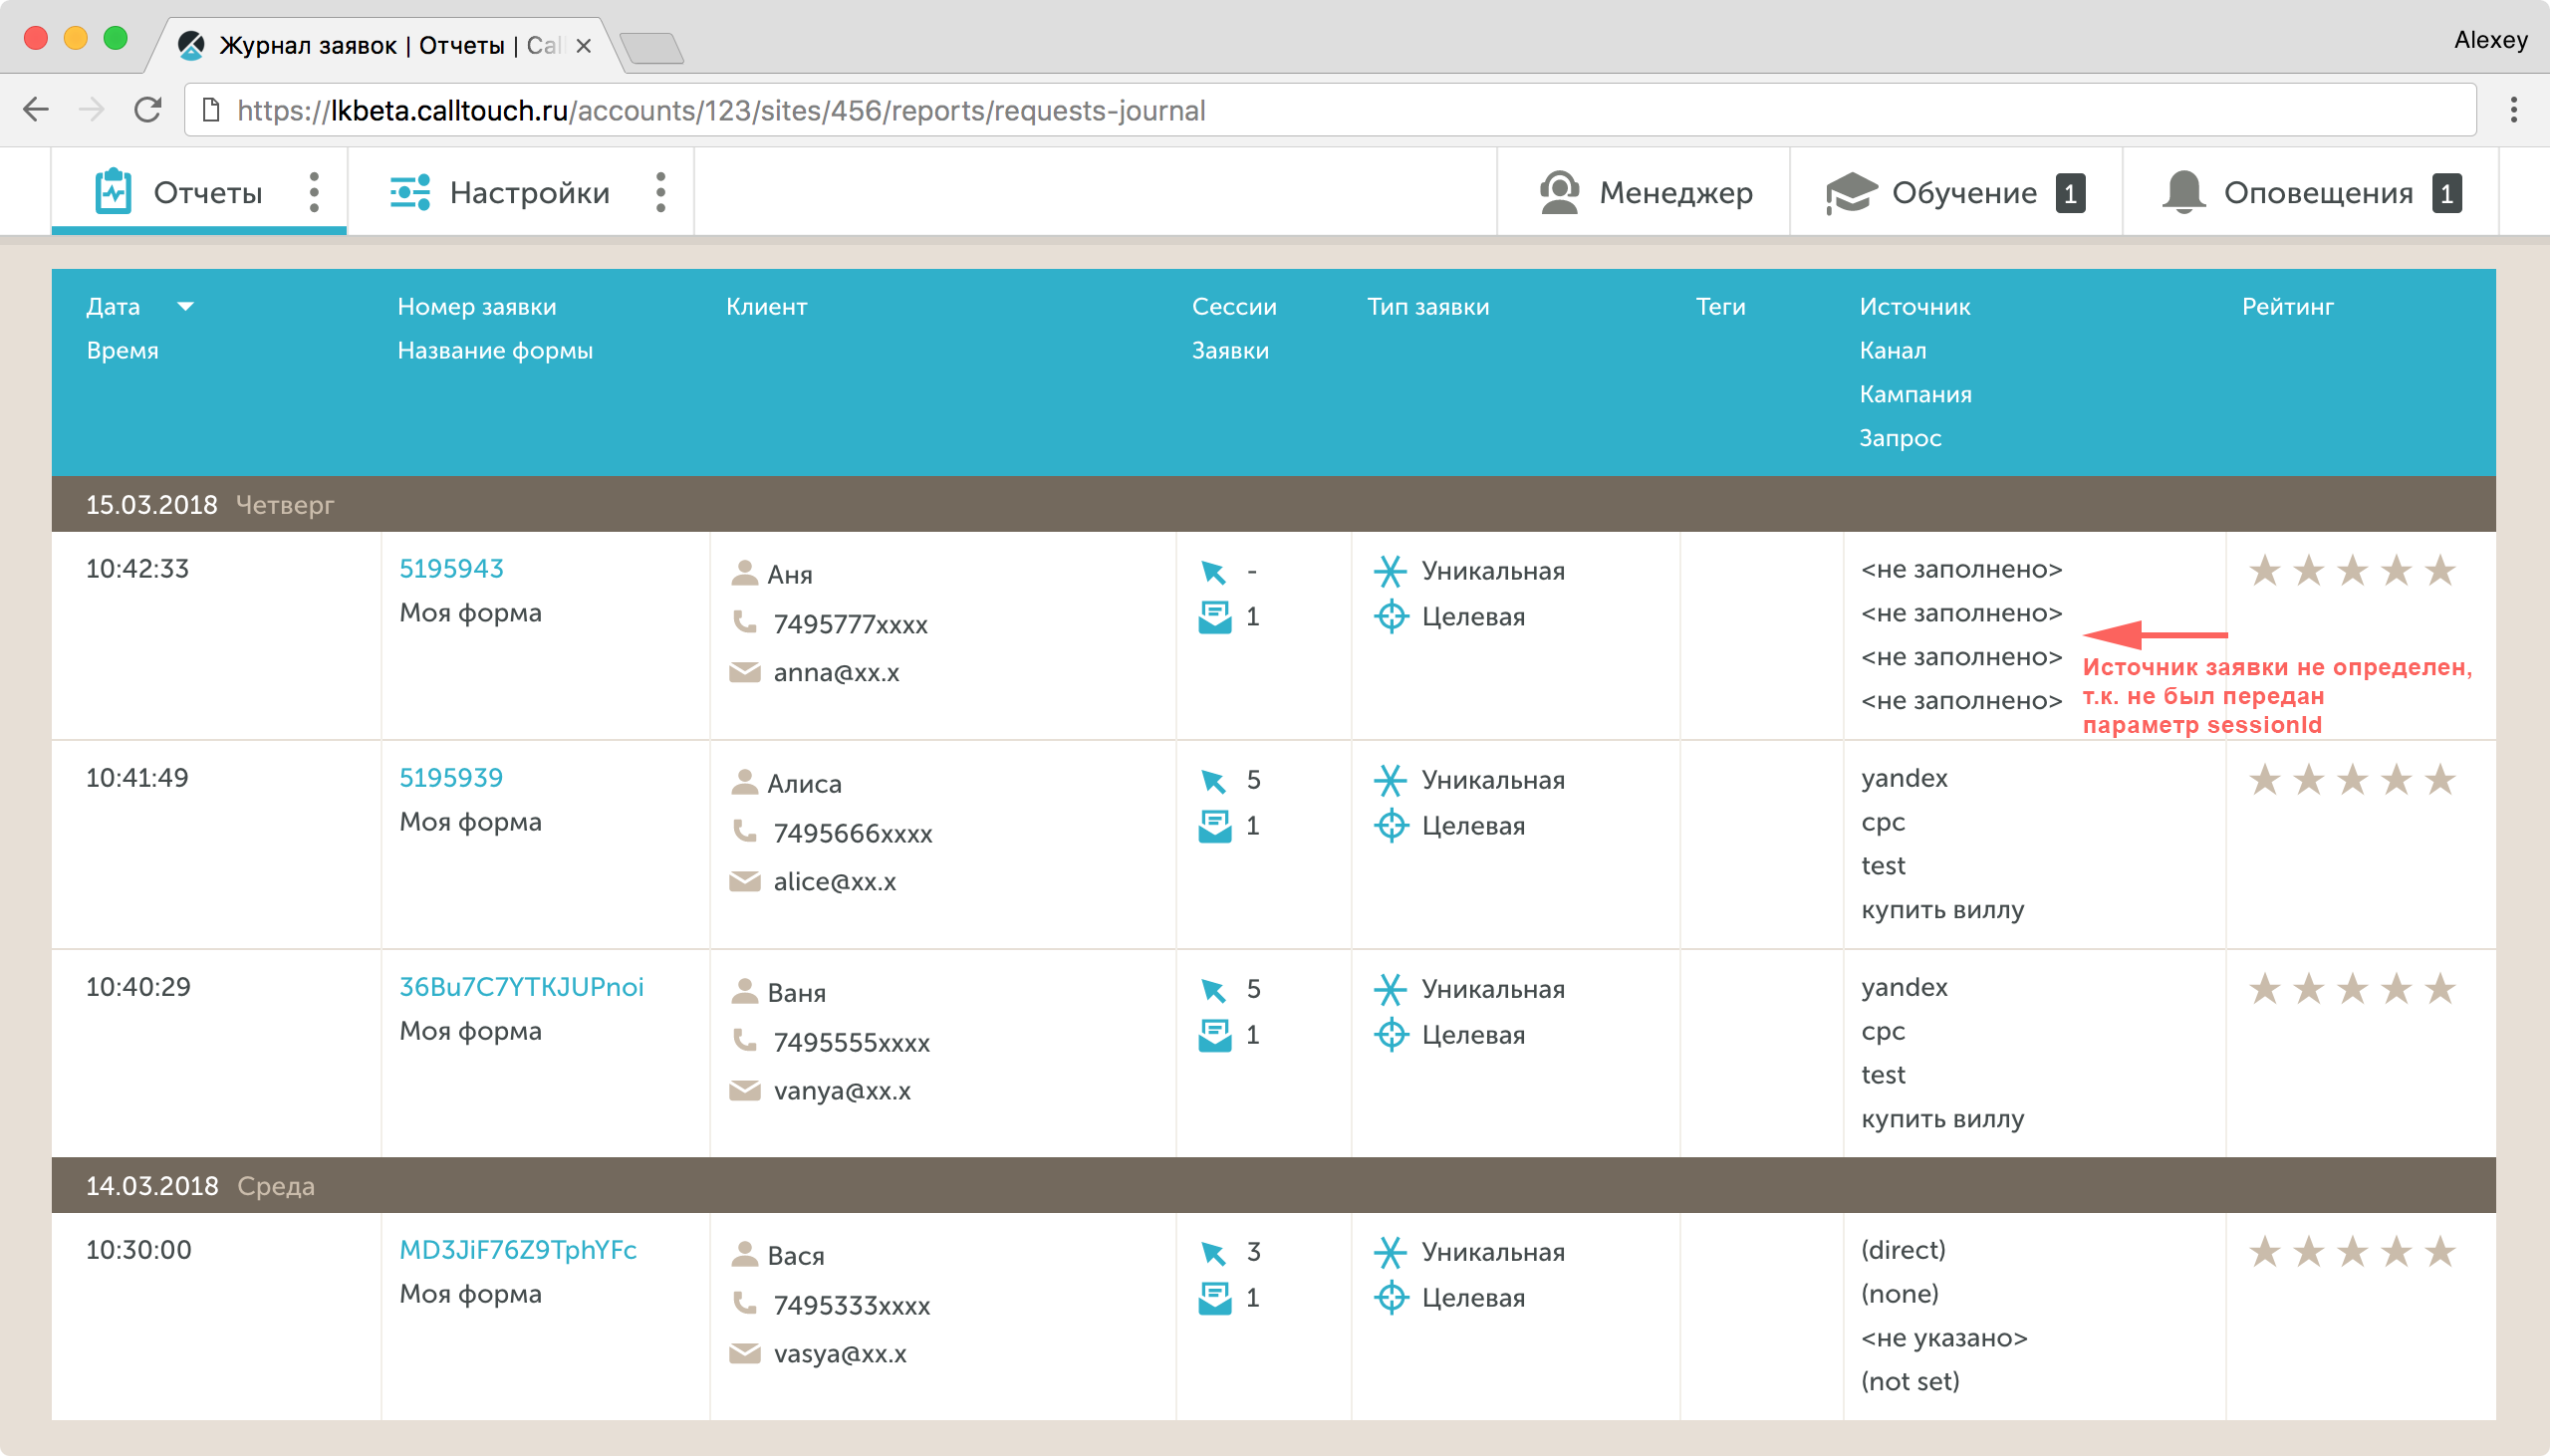This screenshot has width=2550, height=1456.
Task: Click the Настройки sliders icon
Action: (410, 192)
